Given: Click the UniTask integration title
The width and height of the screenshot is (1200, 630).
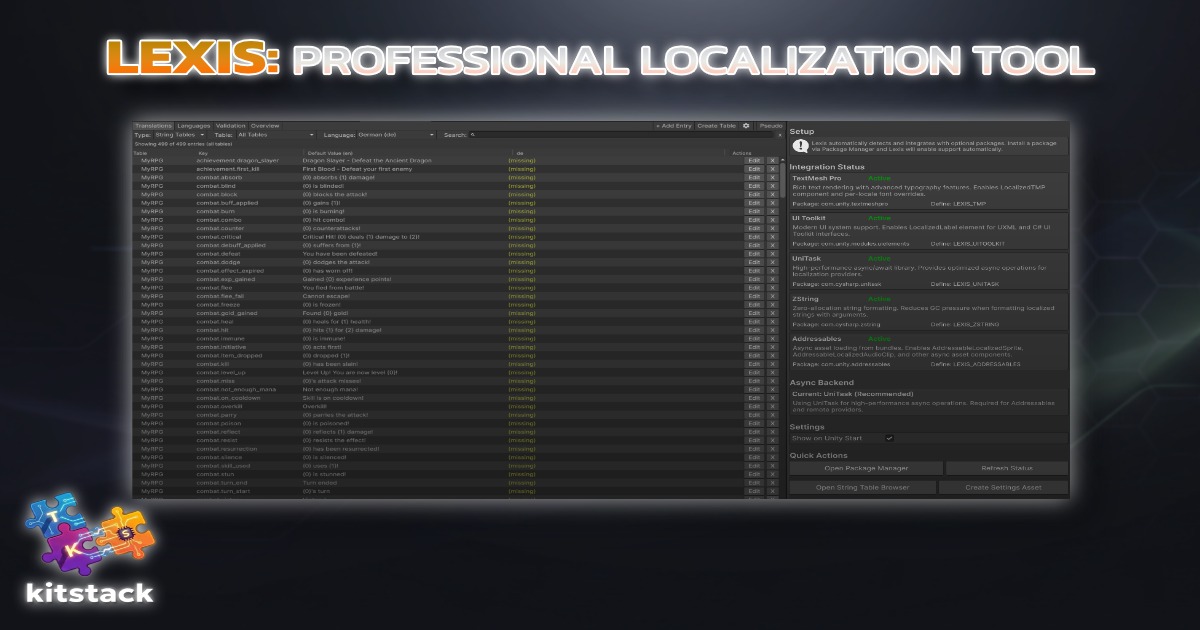Looking at the screenshot, I should pos(806,259).
